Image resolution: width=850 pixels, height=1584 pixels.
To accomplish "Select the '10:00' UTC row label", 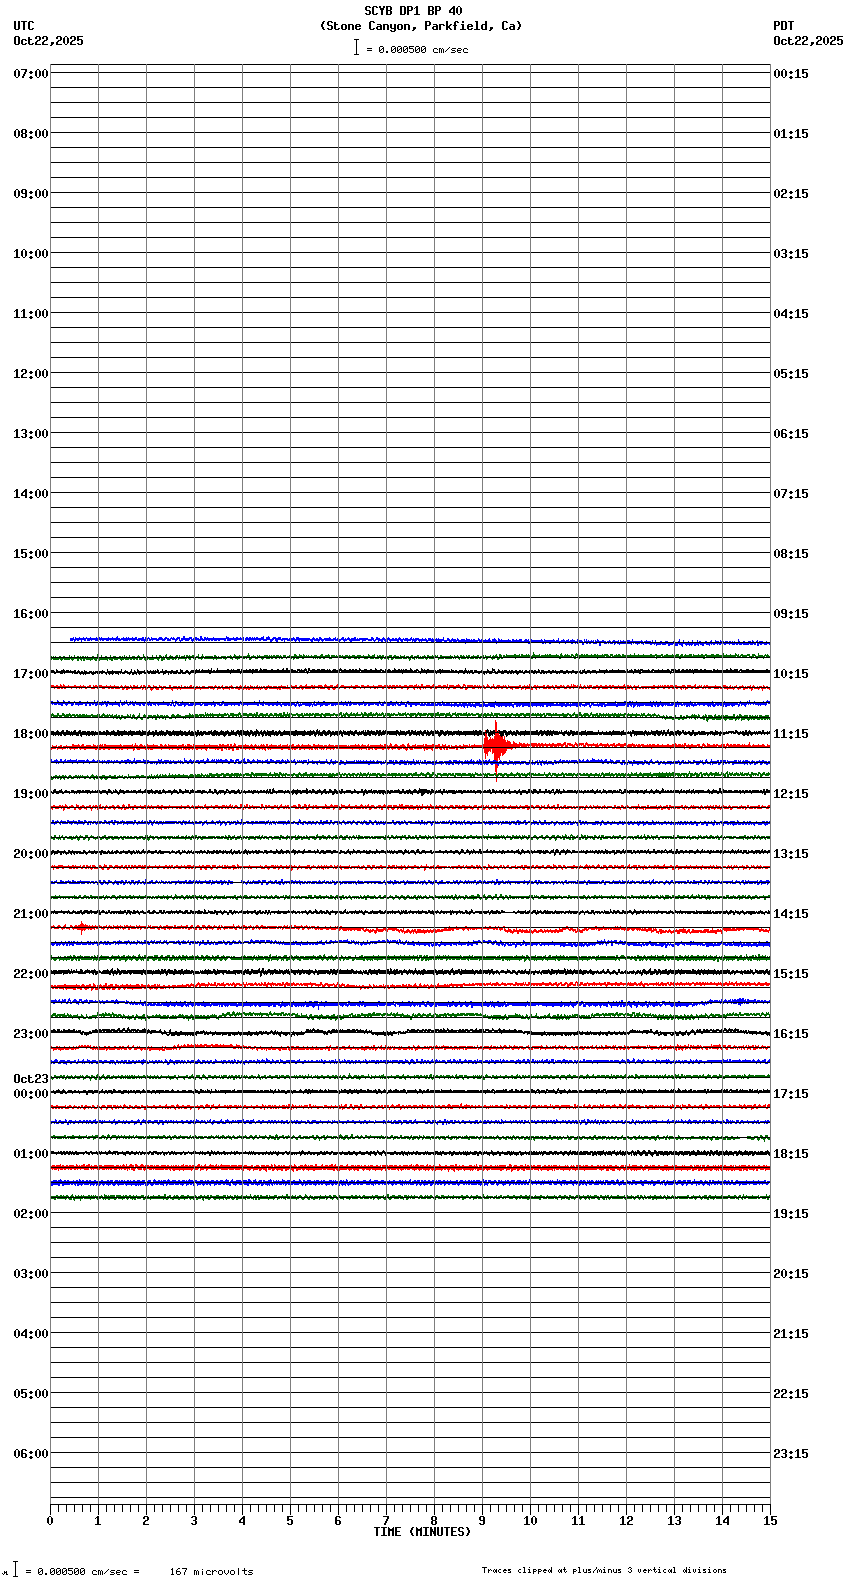I will [x=31, y=254].
